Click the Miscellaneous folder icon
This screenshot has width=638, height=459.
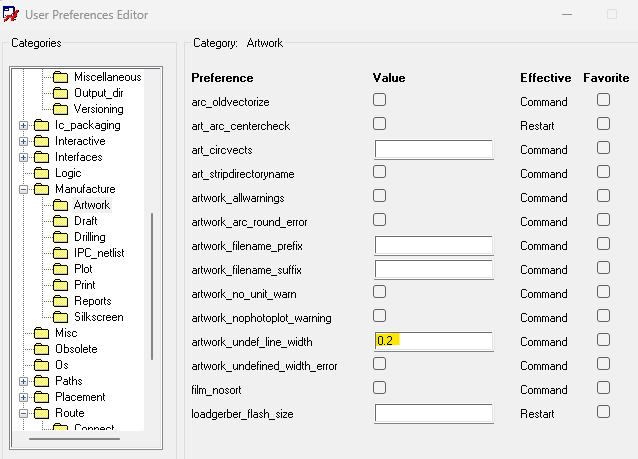60,77
